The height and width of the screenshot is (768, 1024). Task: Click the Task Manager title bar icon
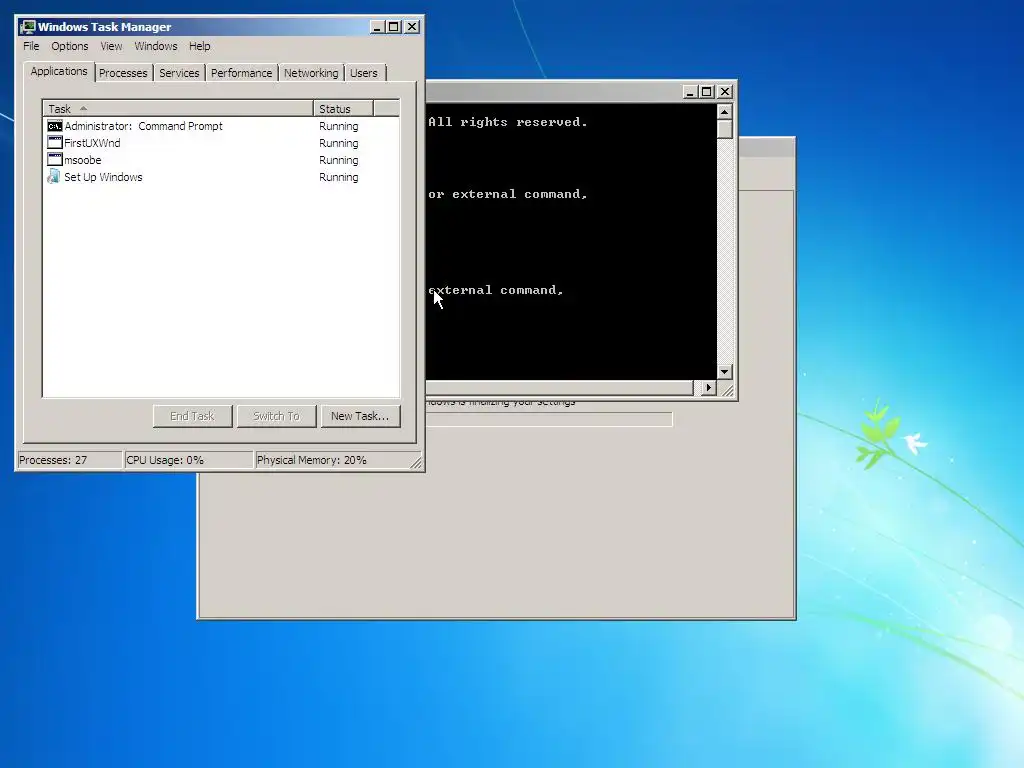[x=27, y=27]
